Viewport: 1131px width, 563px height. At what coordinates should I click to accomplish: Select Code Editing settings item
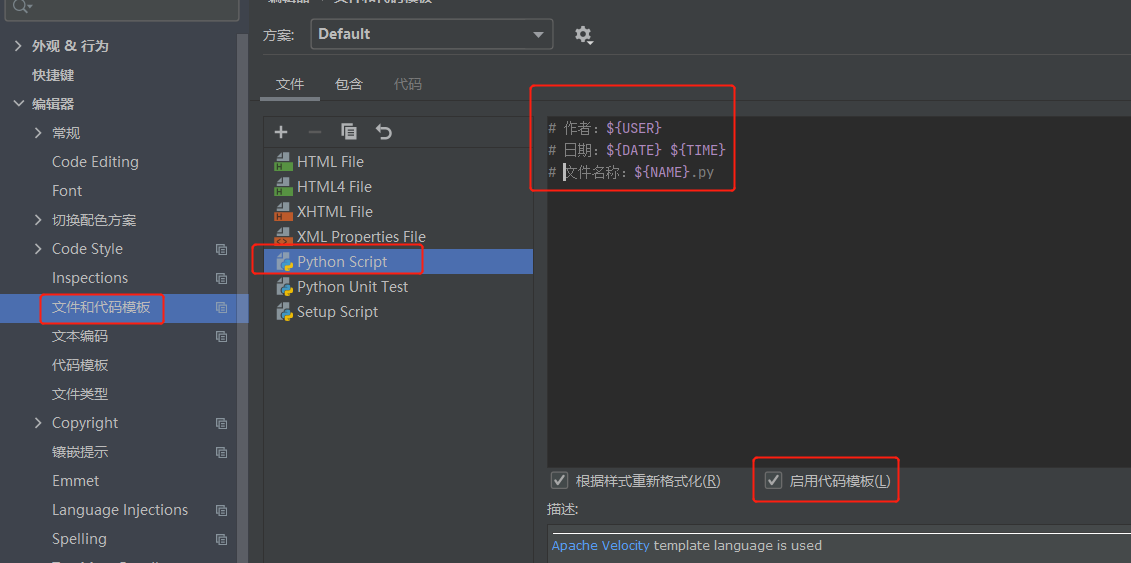click(95, 162)
